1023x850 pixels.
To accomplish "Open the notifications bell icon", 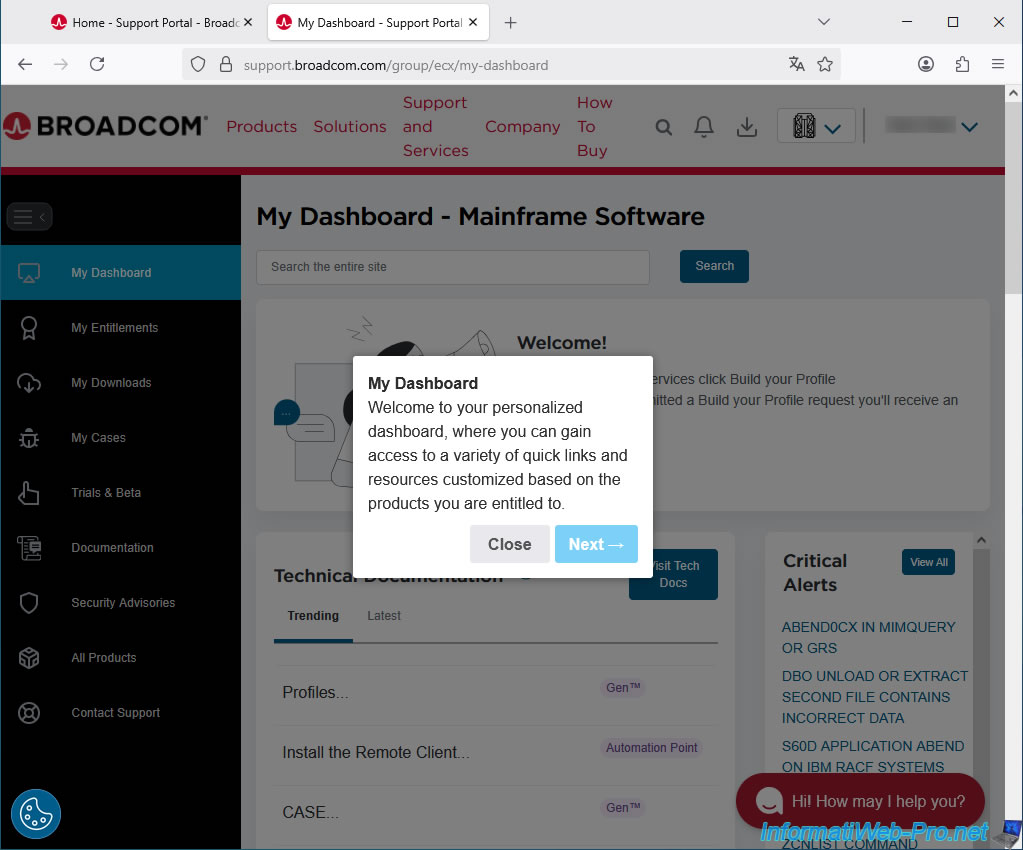I will [704, 127].
